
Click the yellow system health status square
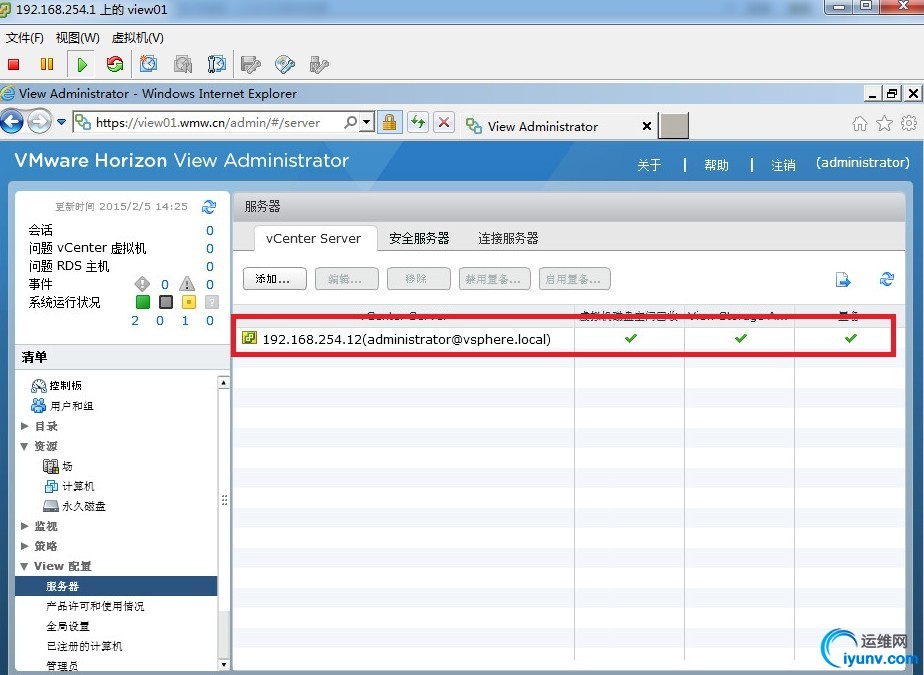click(x=189, y=302)
